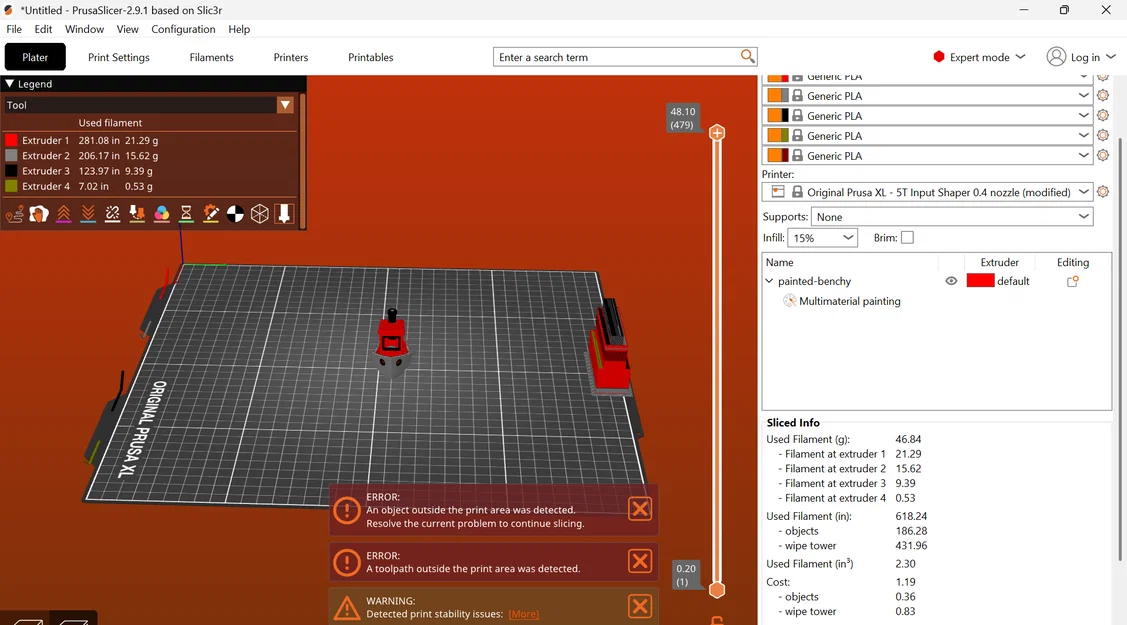
Task: Switch to the Plater tab
Action: [34, 57]
